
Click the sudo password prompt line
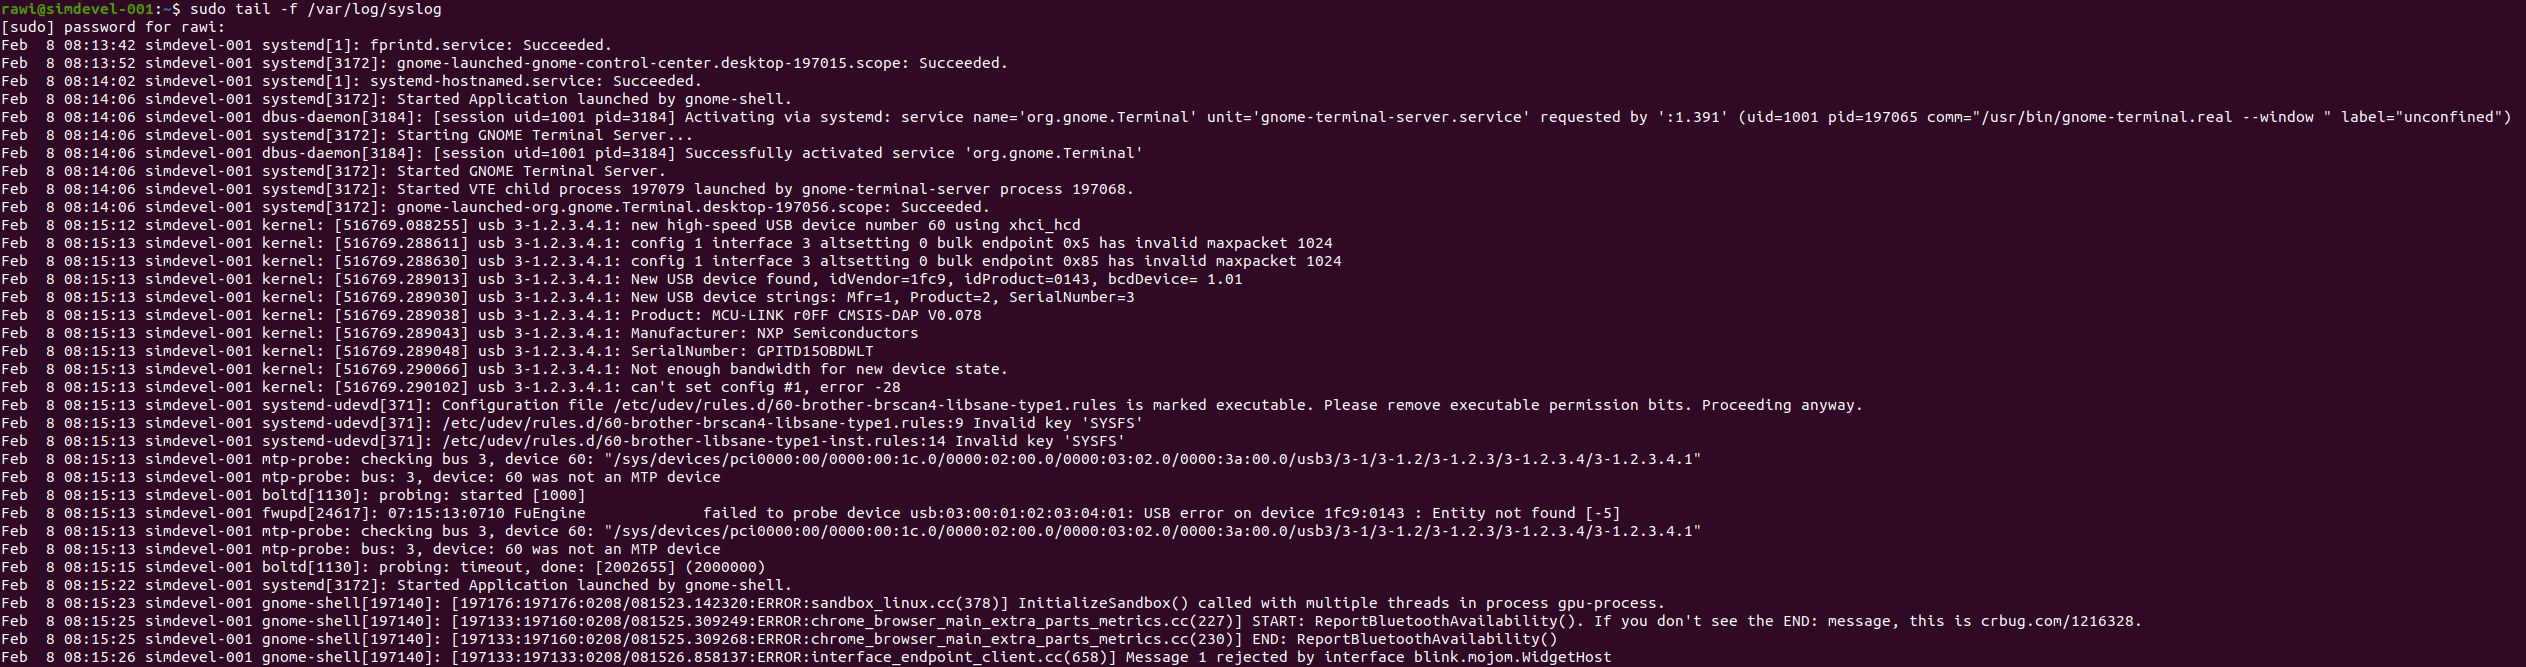[x=113, y=27]
